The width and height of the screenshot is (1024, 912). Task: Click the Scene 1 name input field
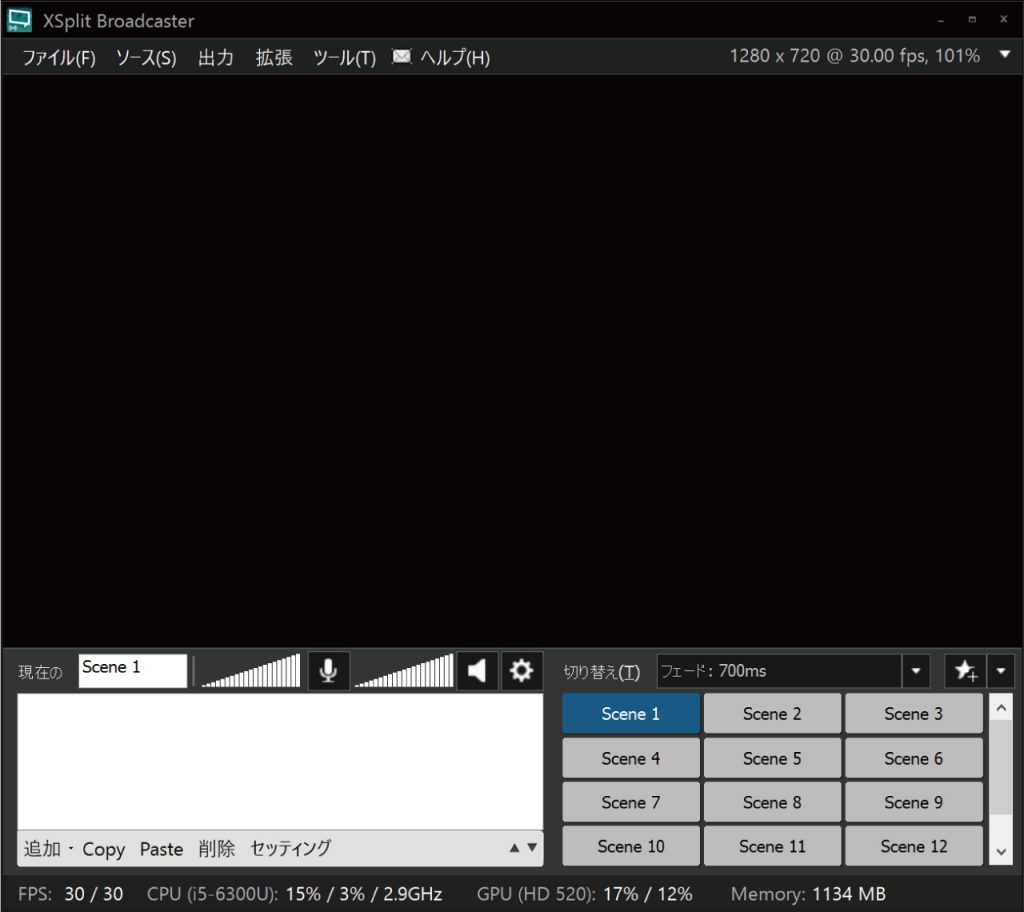point(131,670)
